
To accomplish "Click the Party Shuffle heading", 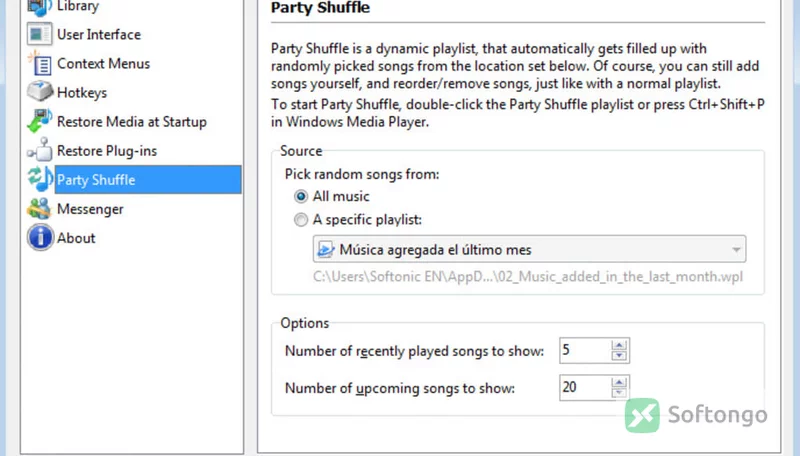I will [320, 8].
